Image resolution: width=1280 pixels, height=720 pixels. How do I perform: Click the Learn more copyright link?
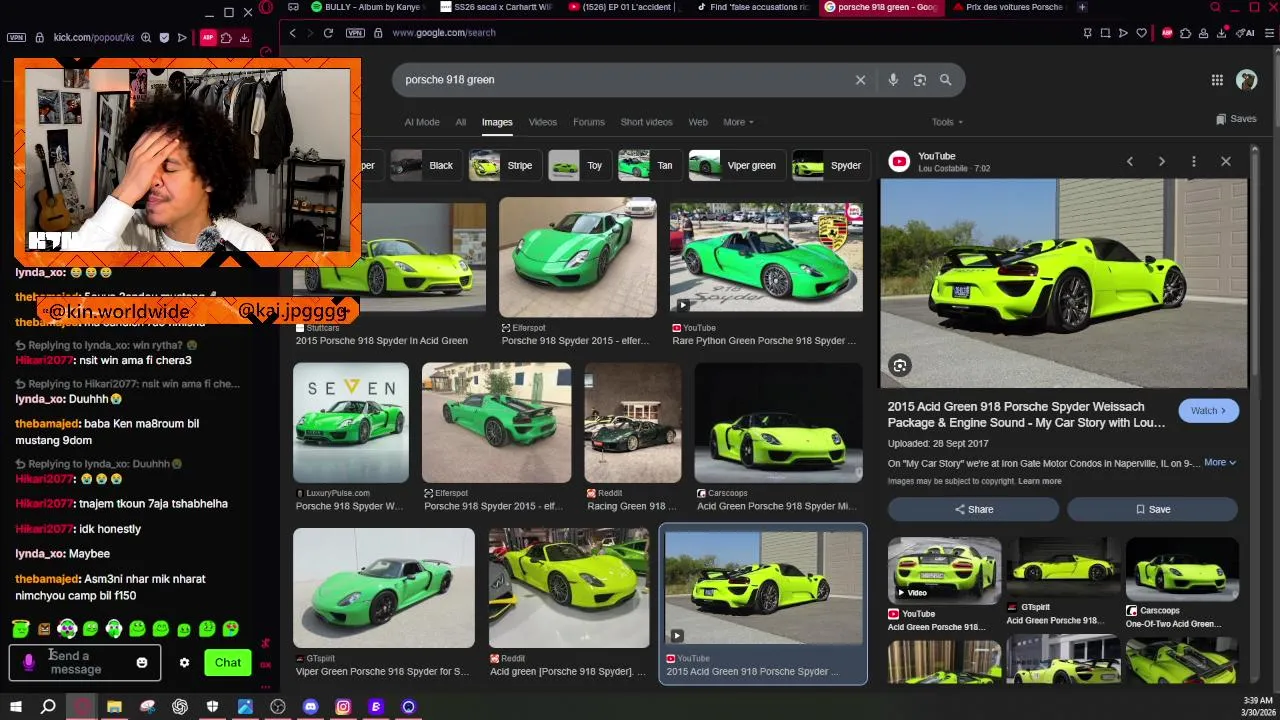[x=1040, y=481]
